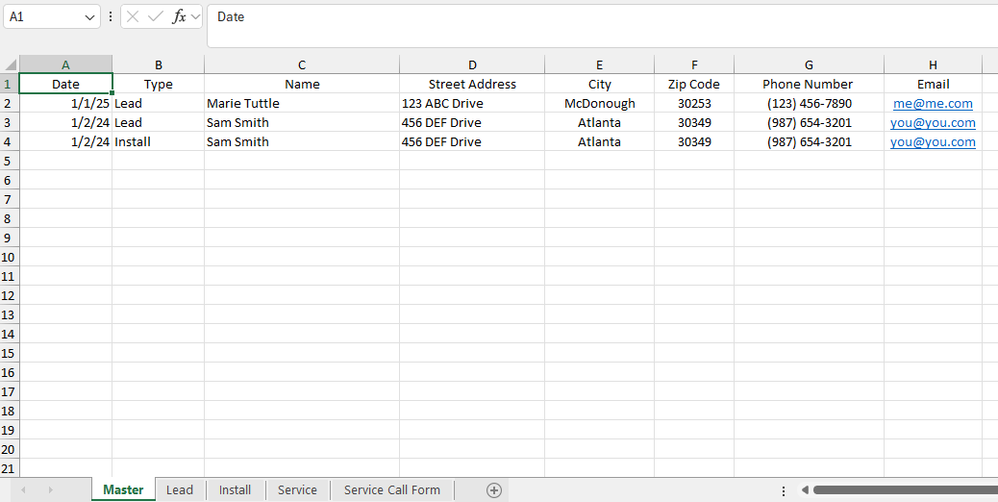998x502 pixels.
Task: Switch to the Master sheet tab
Action: (x=123, y=490)
